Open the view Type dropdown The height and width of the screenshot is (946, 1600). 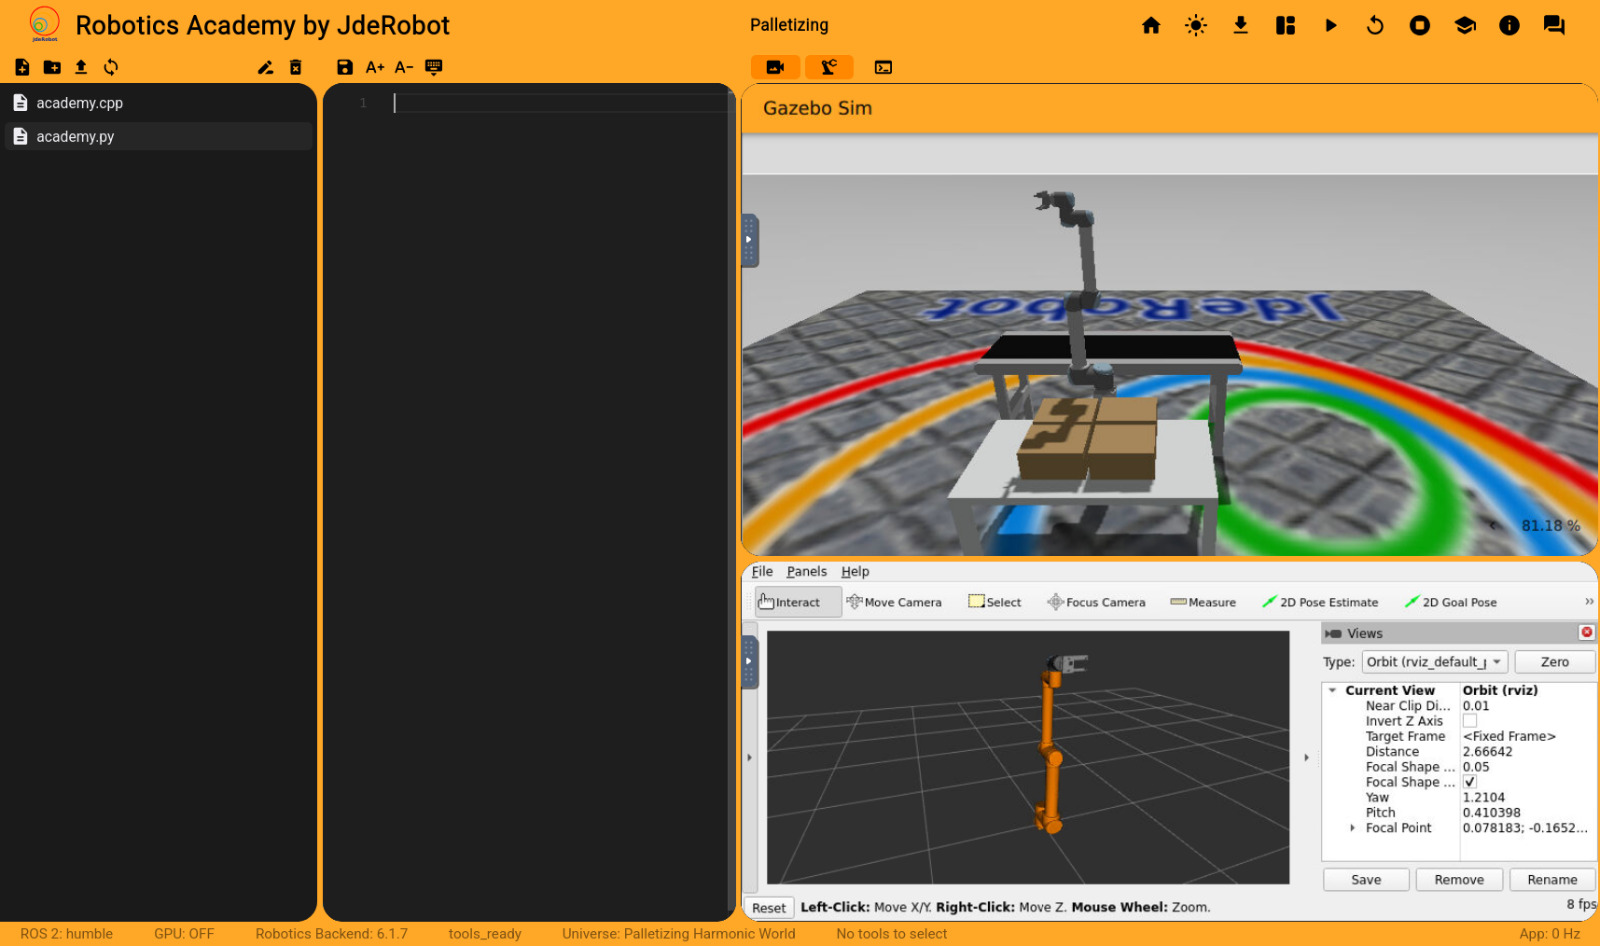click(1435, 662)
